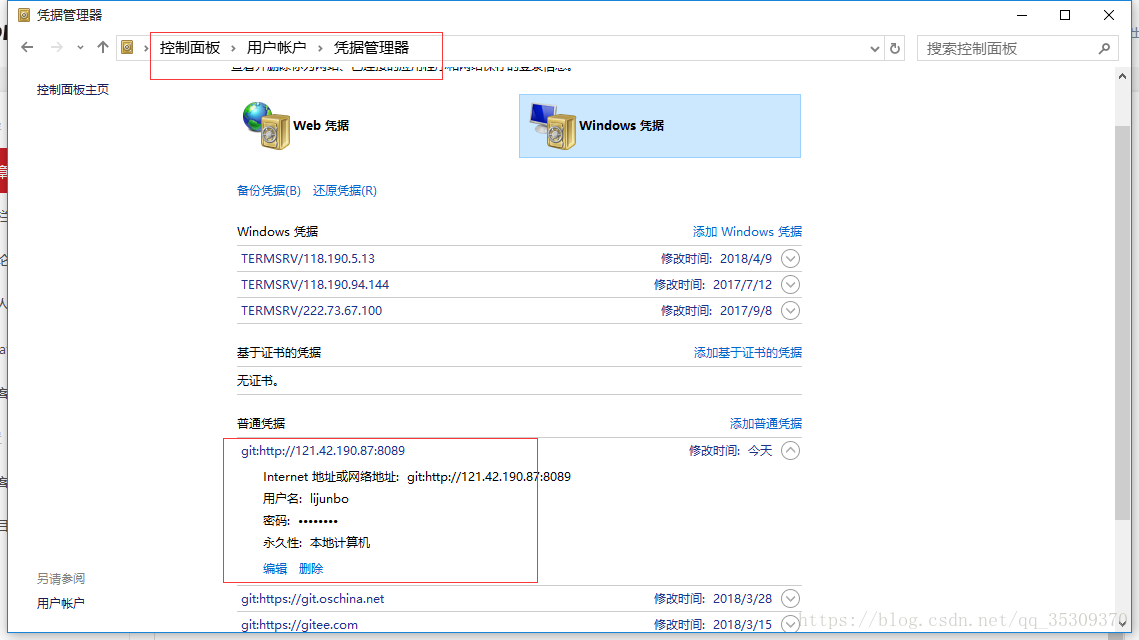The image size is (1139, 640).
Task: Open TERMSRV/222.73.67.100 credential entry
Action: point(311,311)
